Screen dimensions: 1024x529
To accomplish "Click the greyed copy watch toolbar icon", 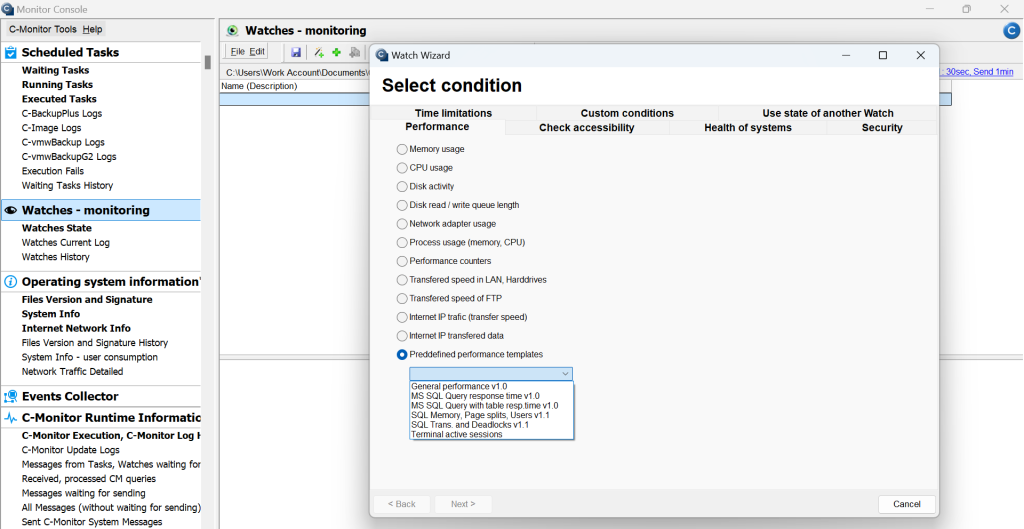I will (355, 52).
